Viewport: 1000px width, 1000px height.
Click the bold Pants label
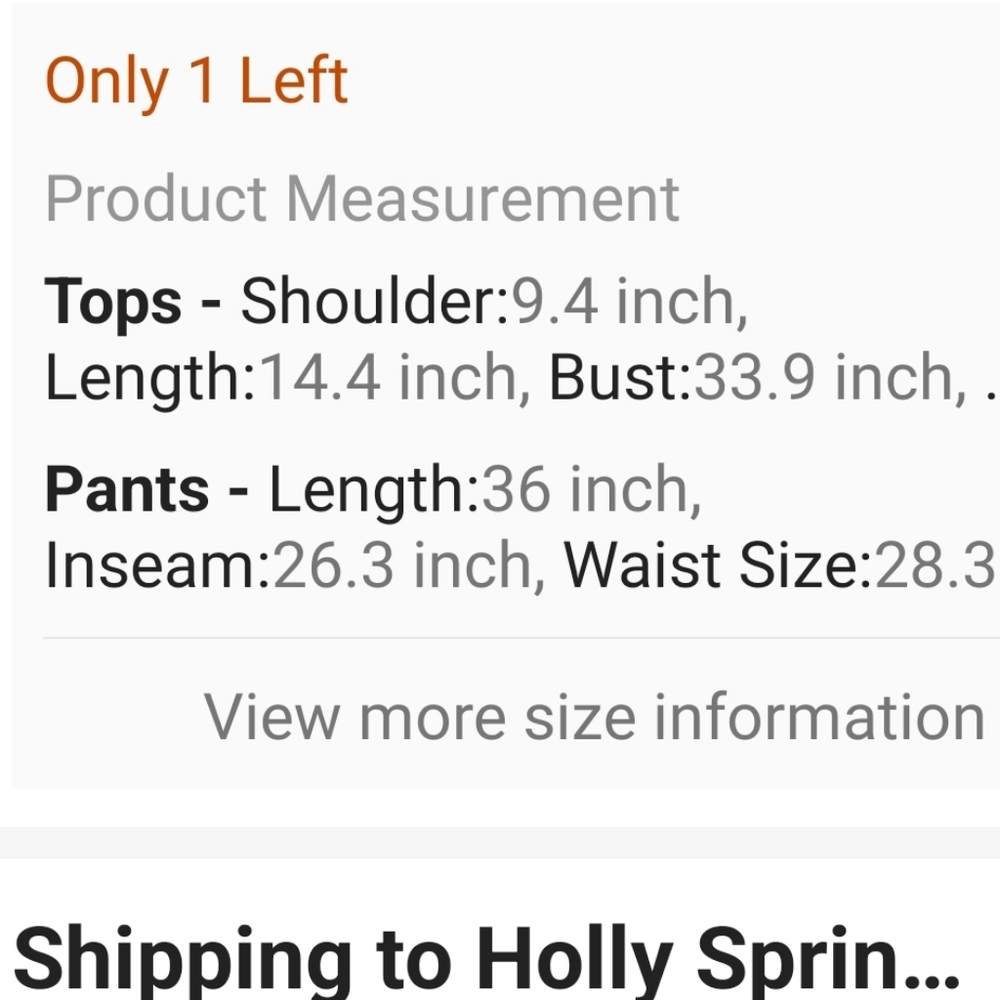[x=127, y=490]
